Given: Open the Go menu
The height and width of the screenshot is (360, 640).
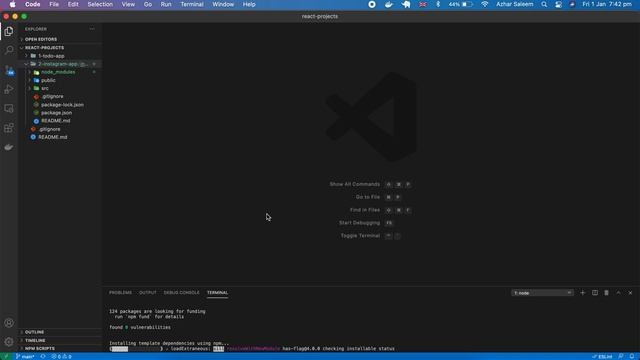Looking at the screenshot, I should coord(148,4).
